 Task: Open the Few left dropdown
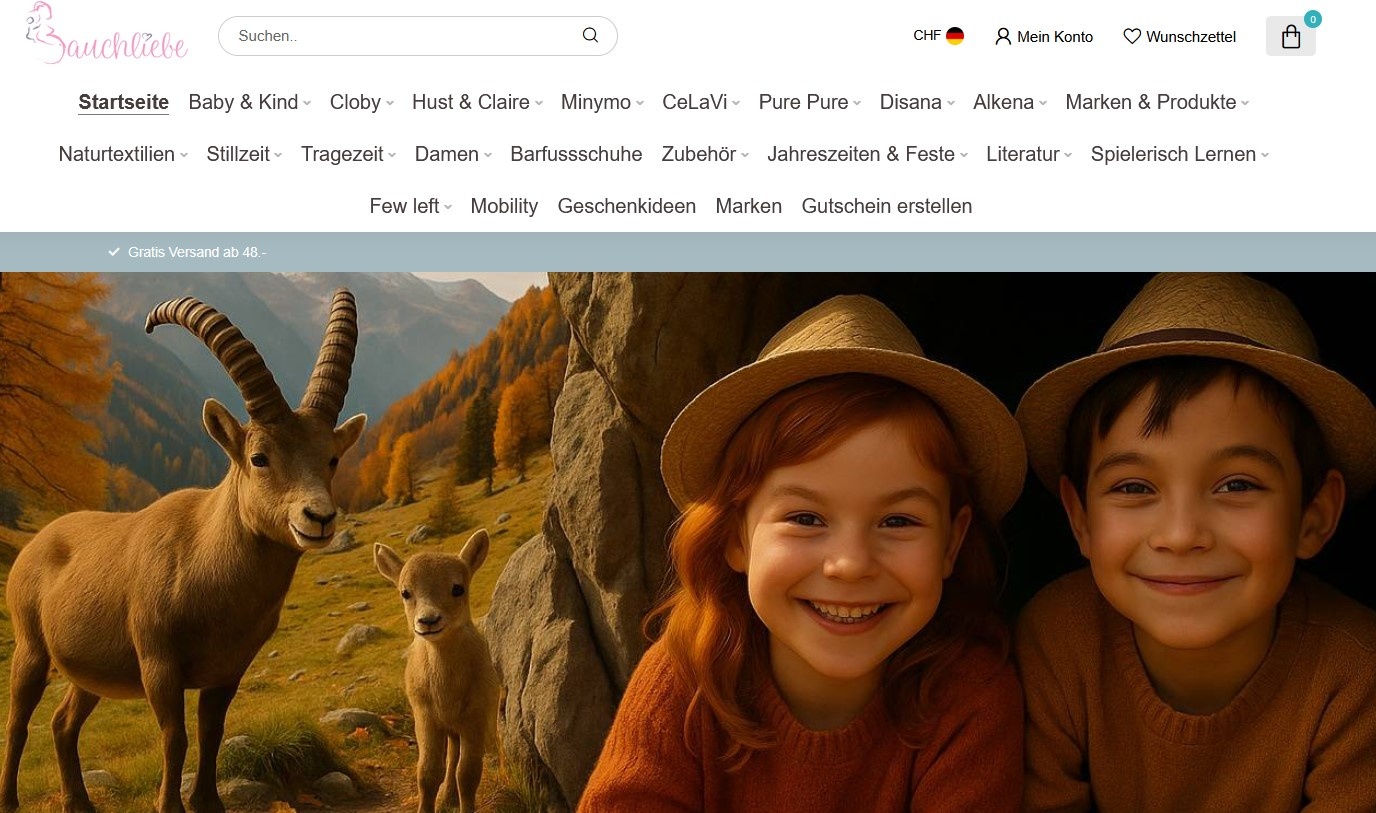pyautogui.click(x=410, y=206)
